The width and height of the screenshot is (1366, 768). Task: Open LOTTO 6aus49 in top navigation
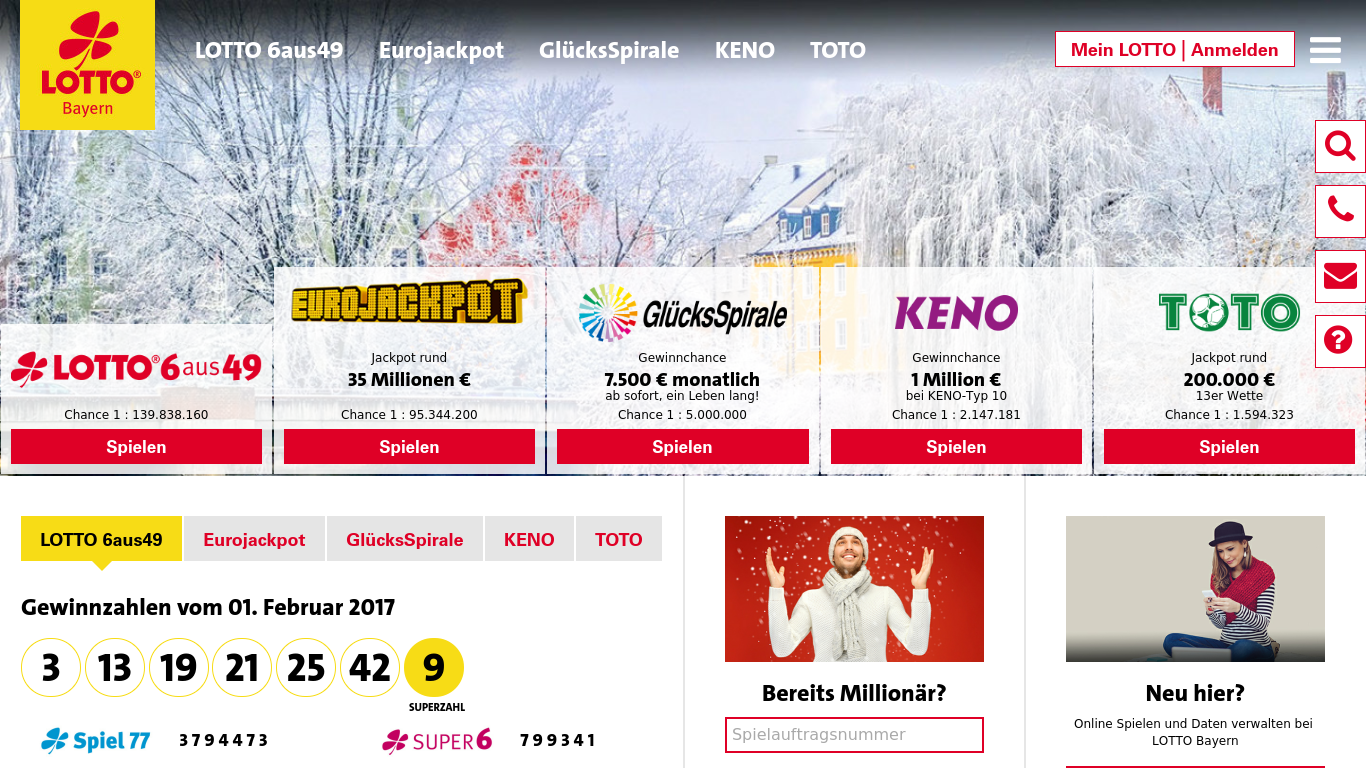click(269, 50)
